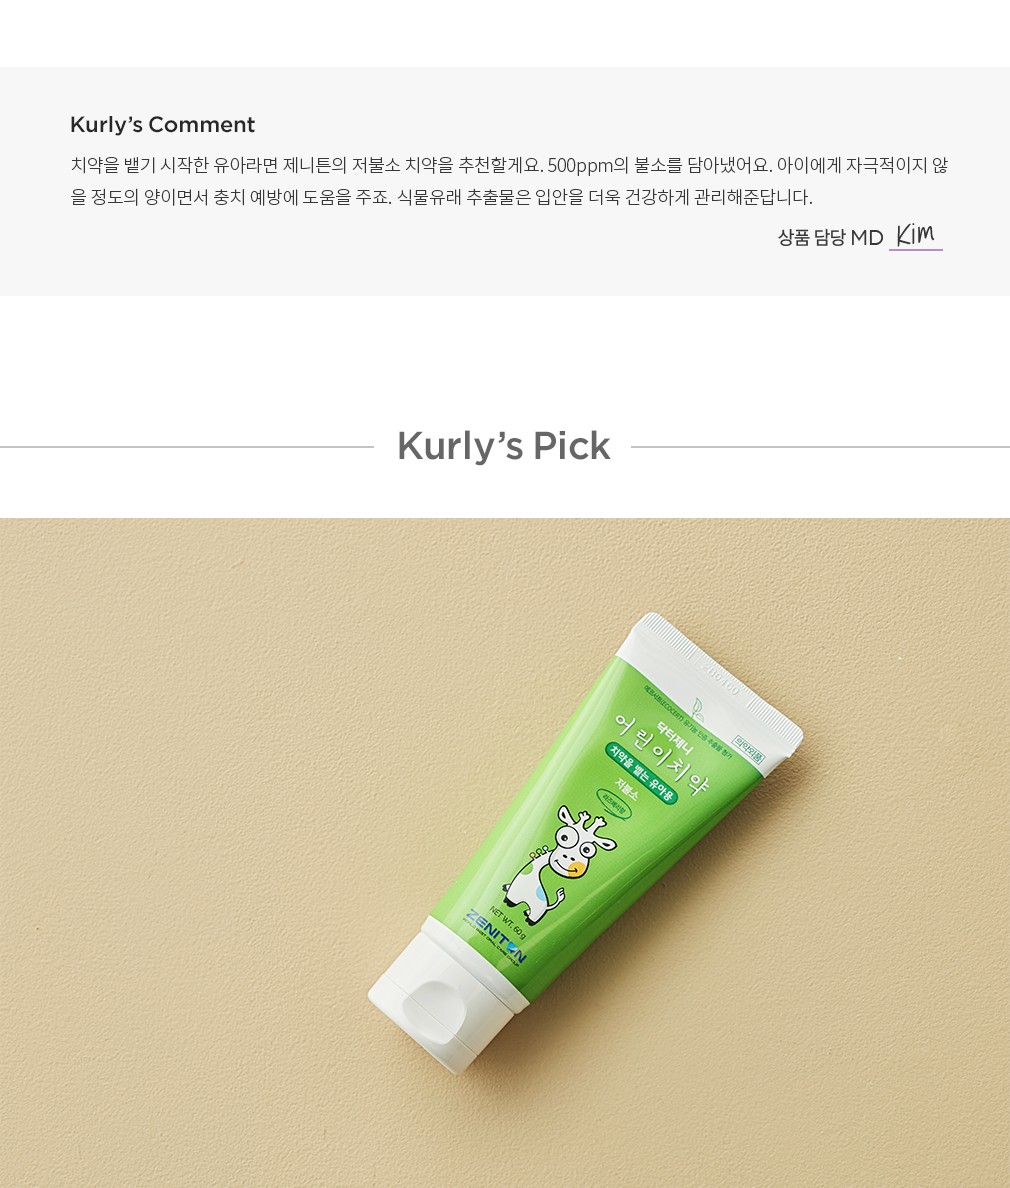Click the ZENITON logo on the tube

tap(493, 937)
